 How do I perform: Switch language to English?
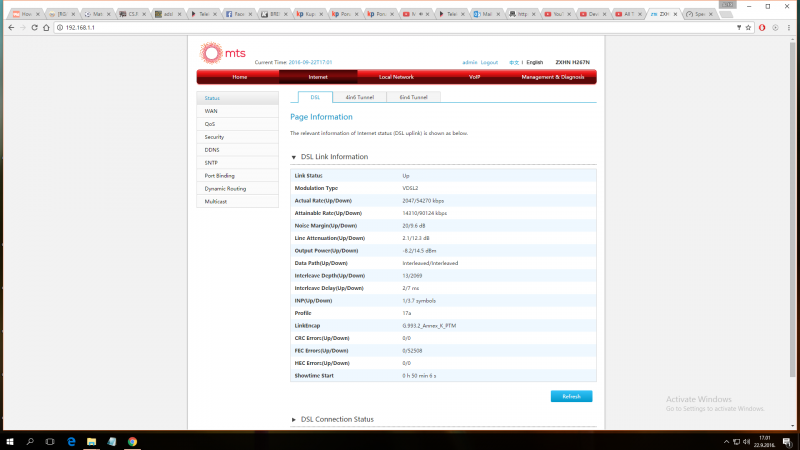(x=535, y=62)
